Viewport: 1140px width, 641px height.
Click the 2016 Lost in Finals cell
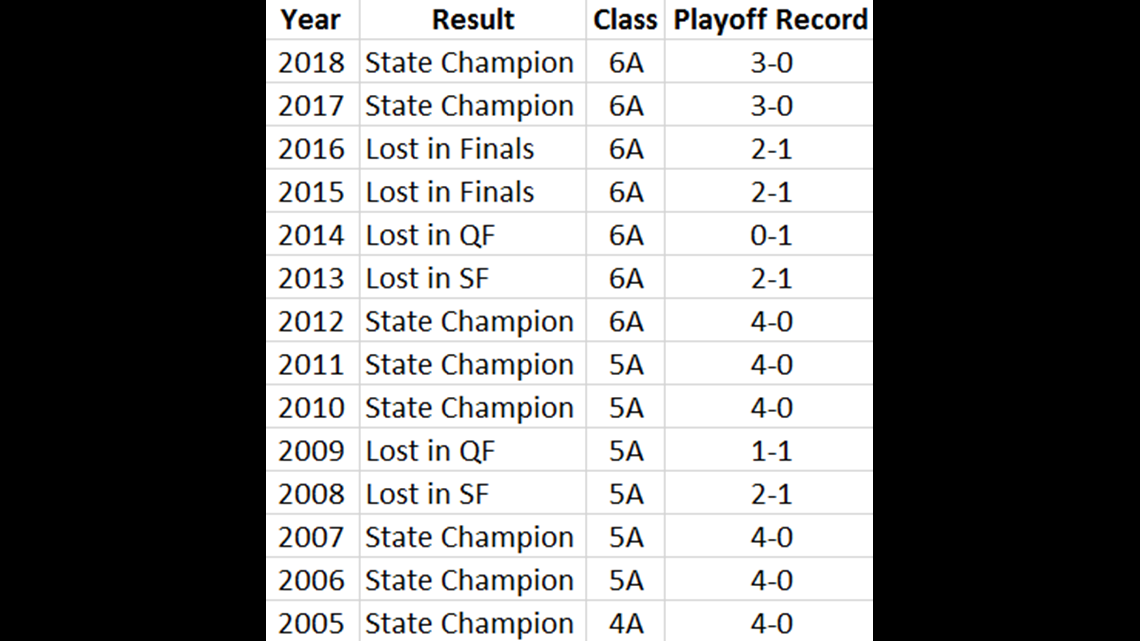pyautogui.click(x=473, y=148)
